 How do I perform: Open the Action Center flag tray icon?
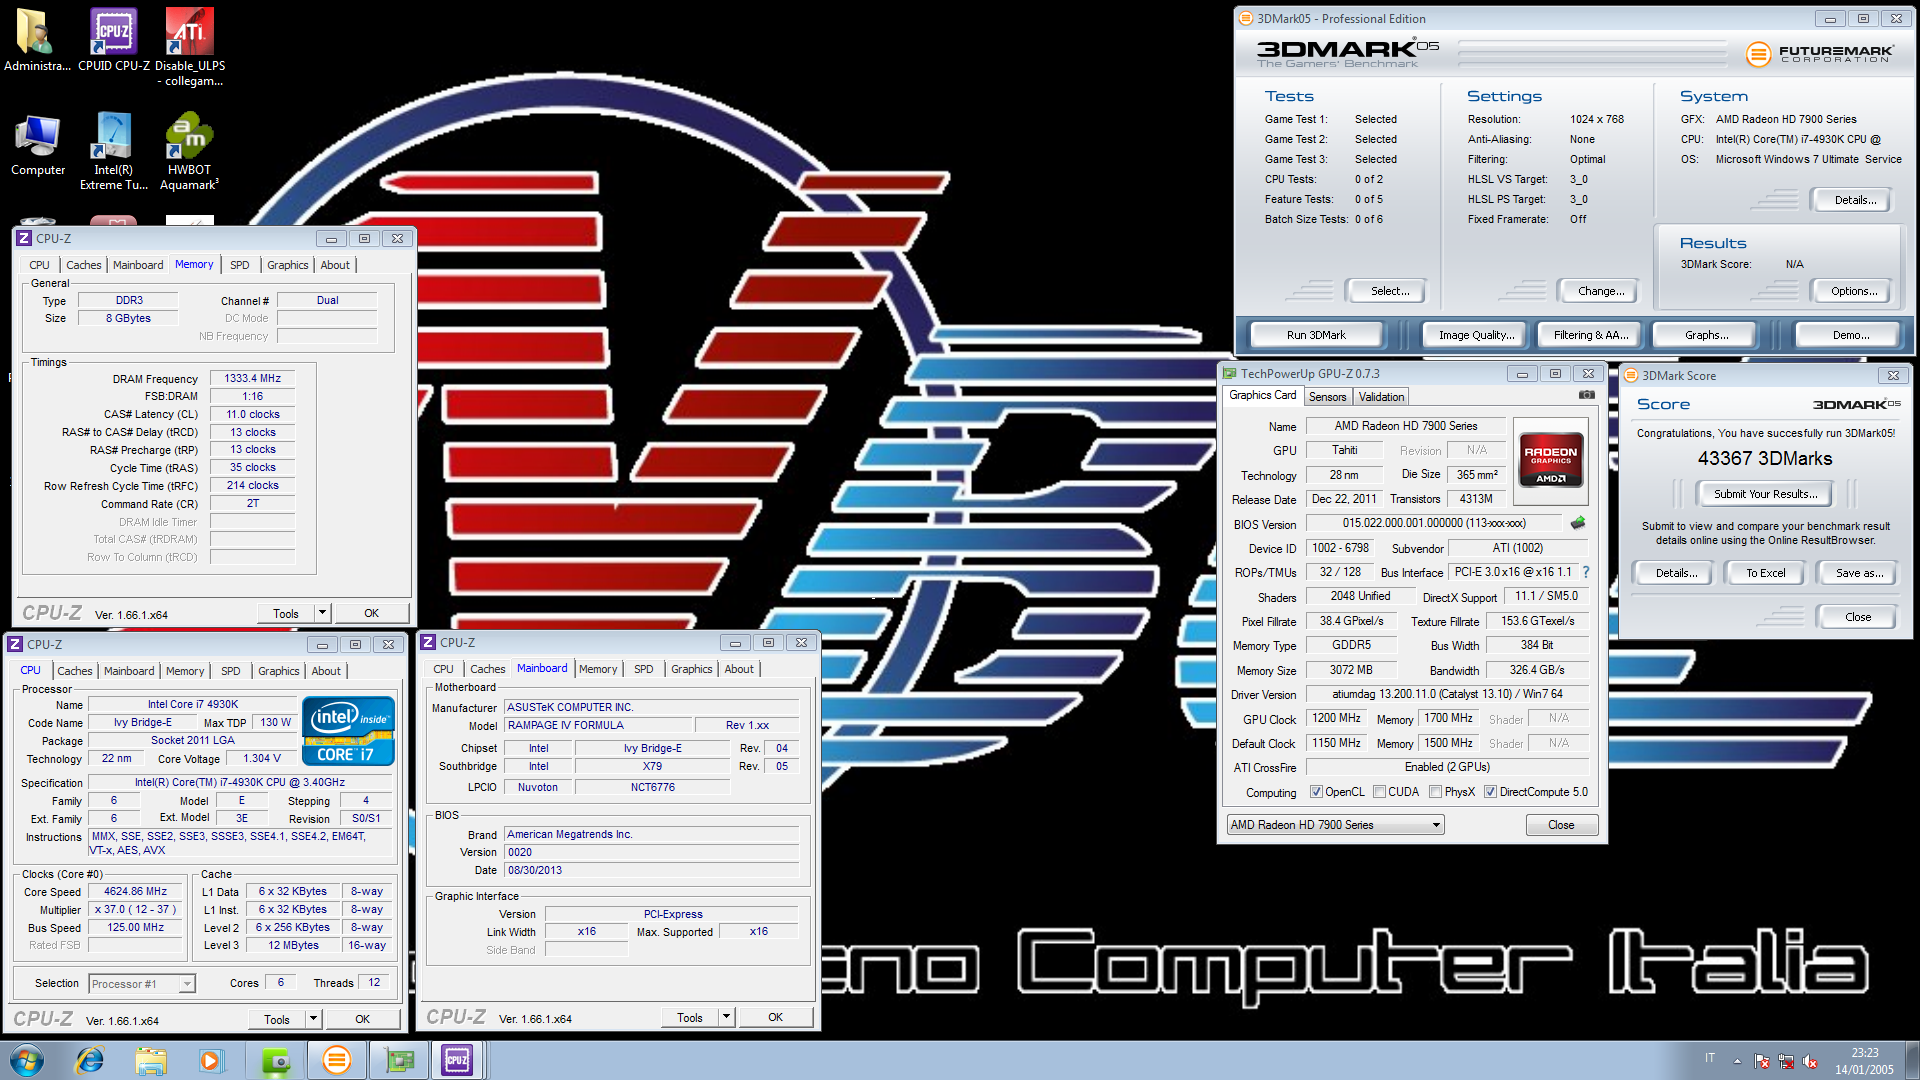pyautogui.click(x=1762, y=1061)
